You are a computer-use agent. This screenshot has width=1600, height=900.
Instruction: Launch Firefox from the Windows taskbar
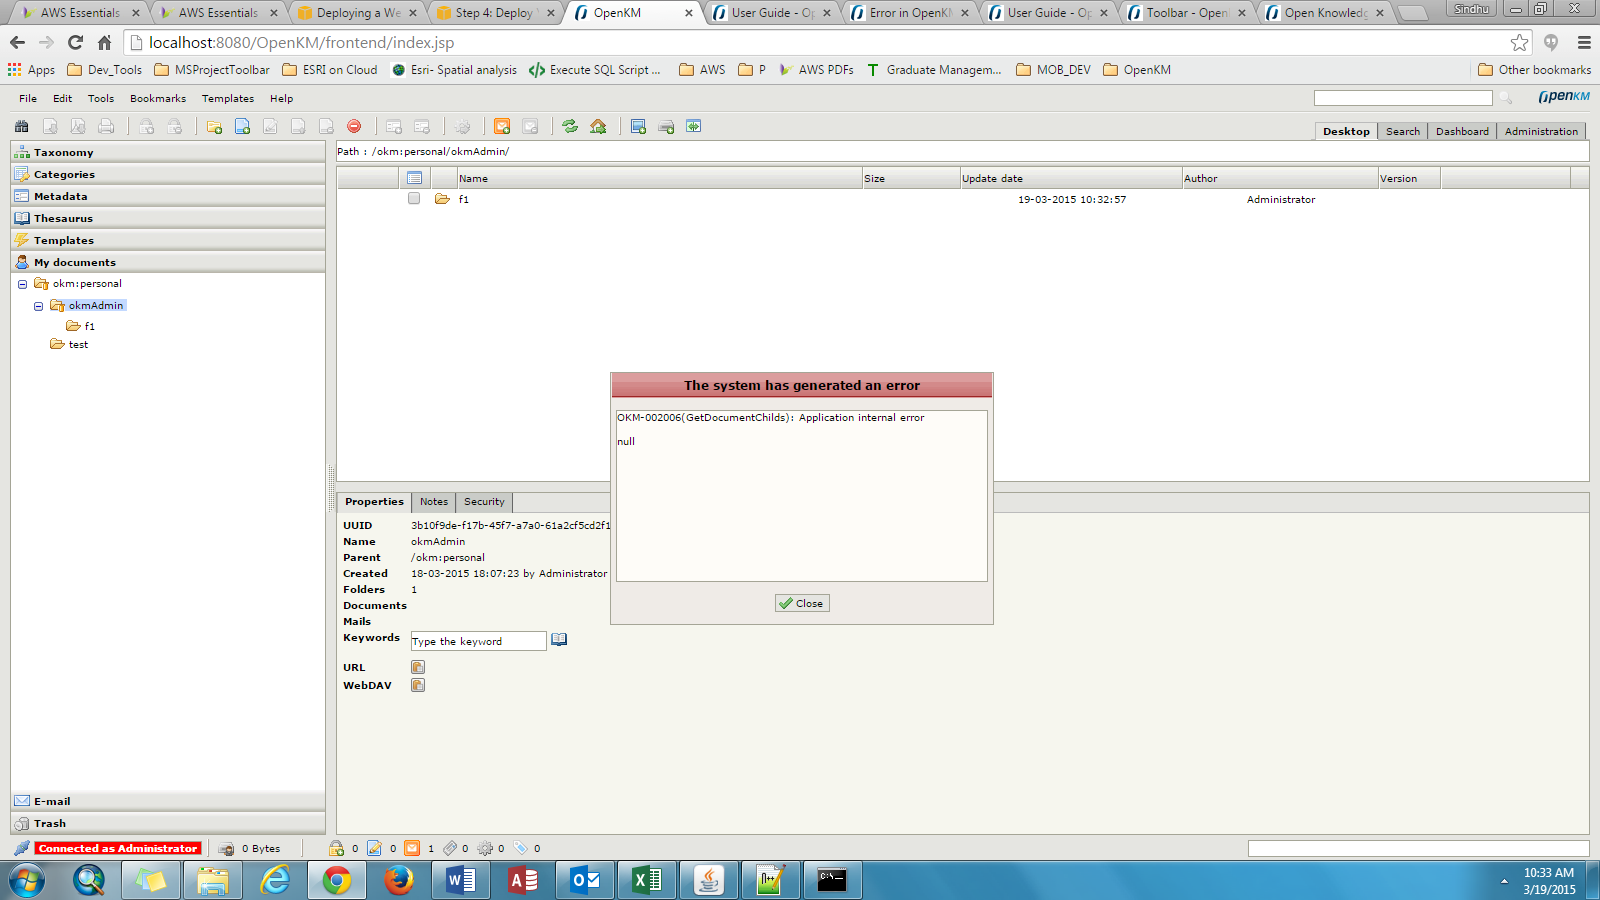(x=399, y=881)
